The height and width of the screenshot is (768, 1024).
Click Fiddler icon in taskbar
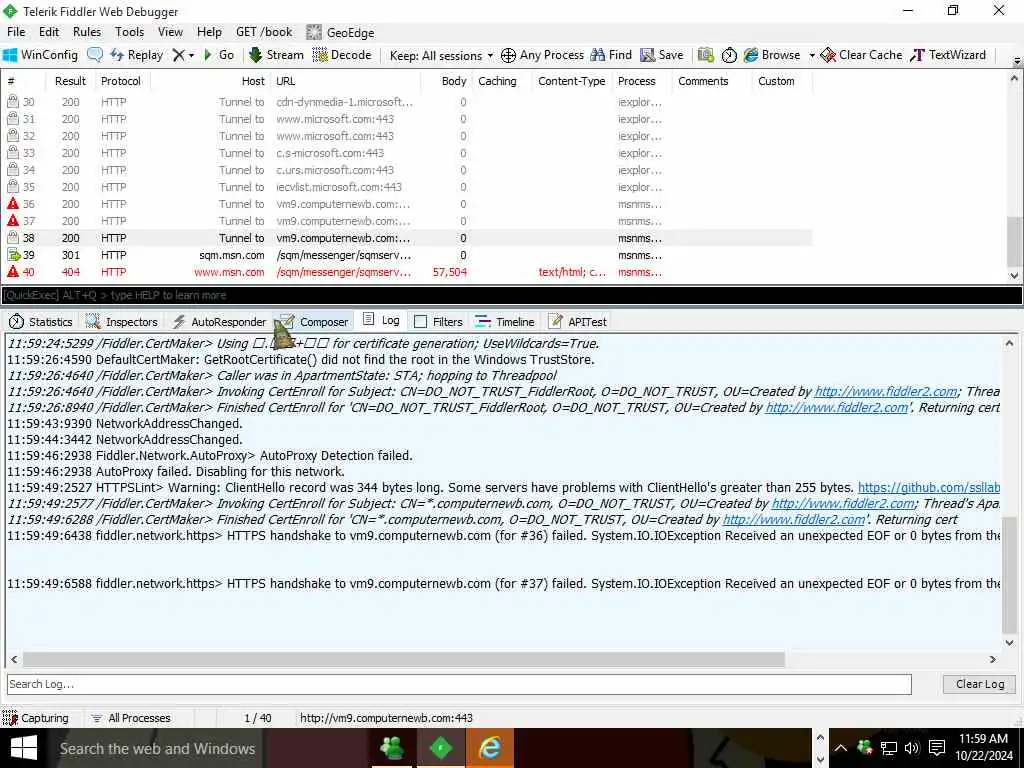click(441, 748)
